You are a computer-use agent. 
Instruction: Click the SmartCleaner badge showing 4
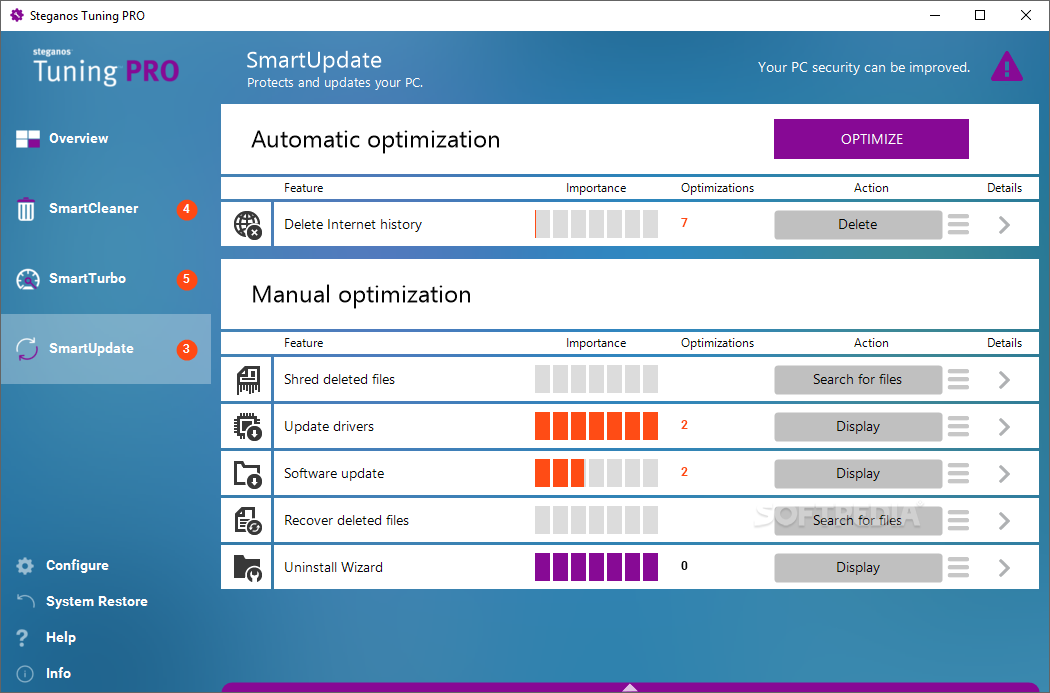point(187,209)
